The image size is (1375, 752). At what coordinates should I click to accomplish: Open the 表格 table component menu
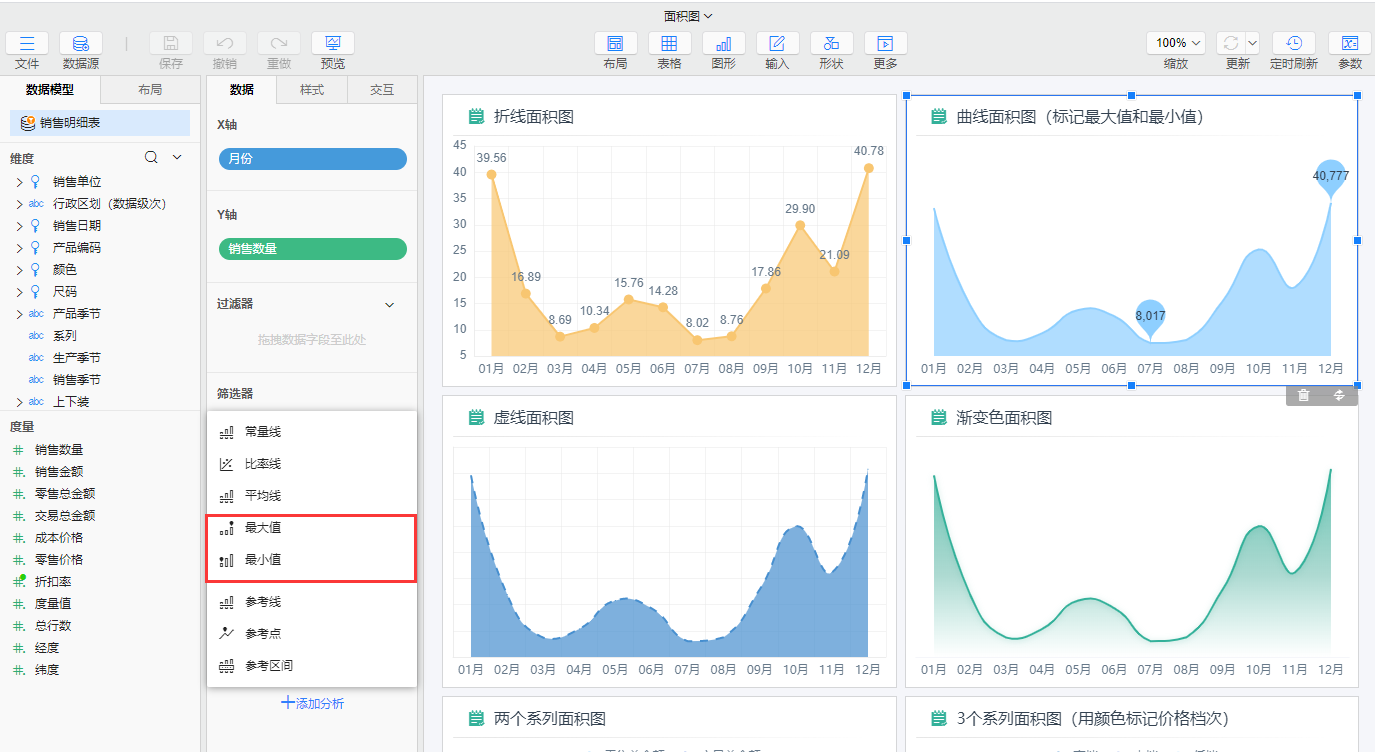[670, 43]
